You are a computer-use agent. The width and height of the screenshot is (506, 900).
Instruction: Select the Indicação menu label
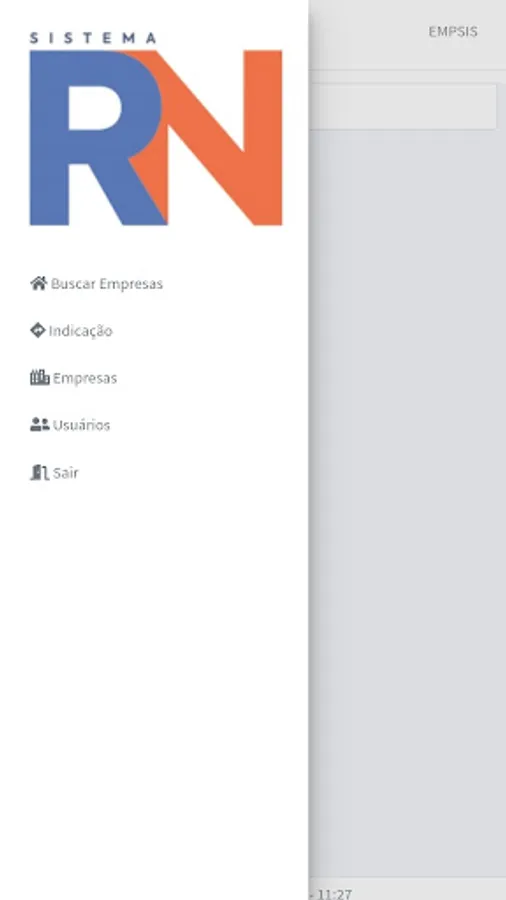pos(80,331)
